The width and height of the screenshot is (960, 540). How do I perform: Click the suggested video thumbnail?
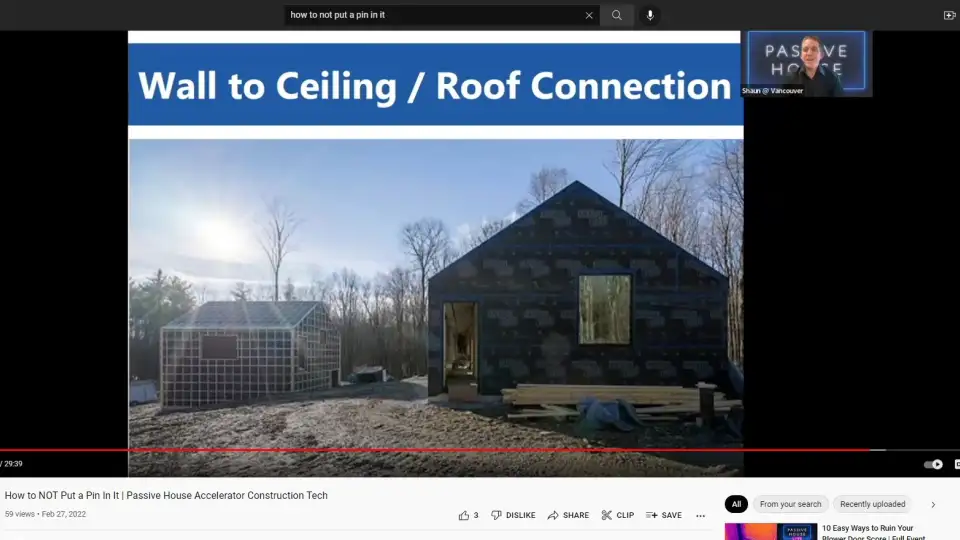click(x=764, y=531)
